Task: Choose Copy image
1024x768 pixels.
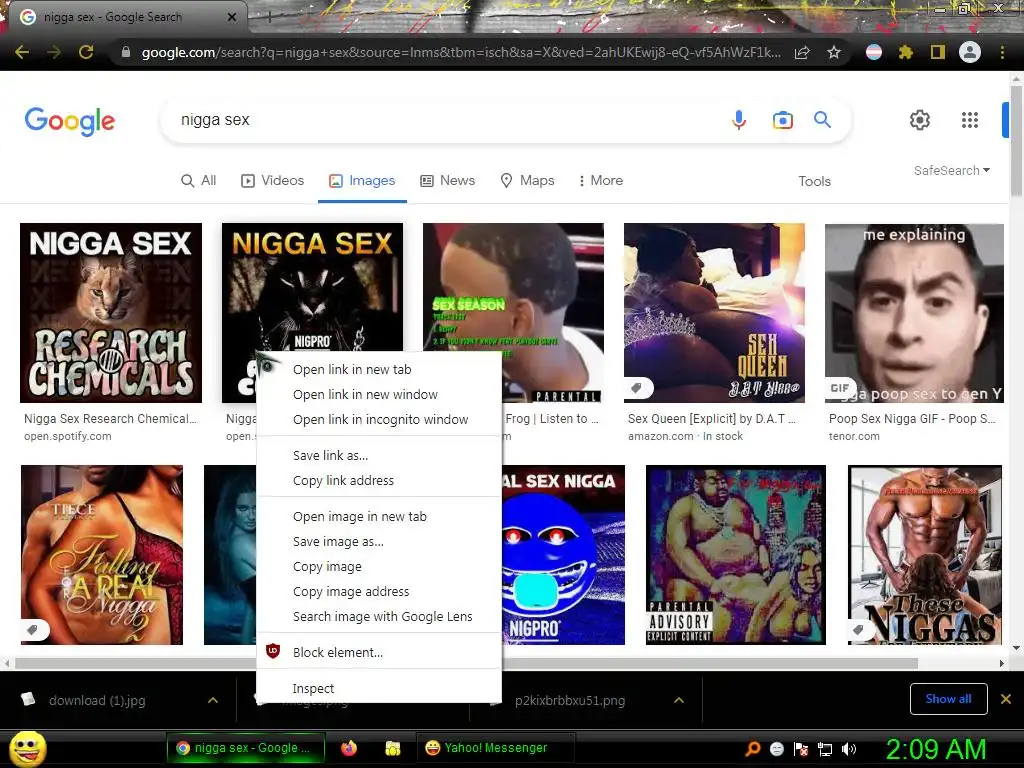Action: (x=379, y=566)
